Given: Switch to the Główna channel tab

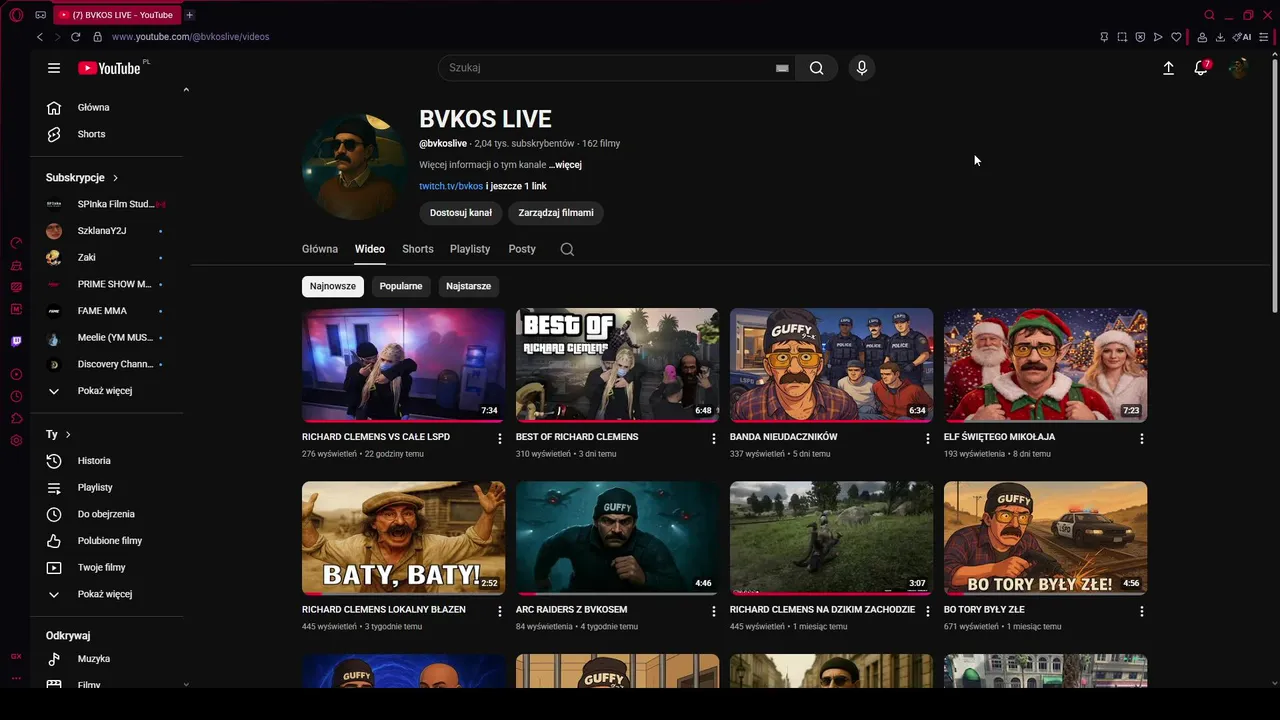Looking at the screenshot, I should point(320,249).
